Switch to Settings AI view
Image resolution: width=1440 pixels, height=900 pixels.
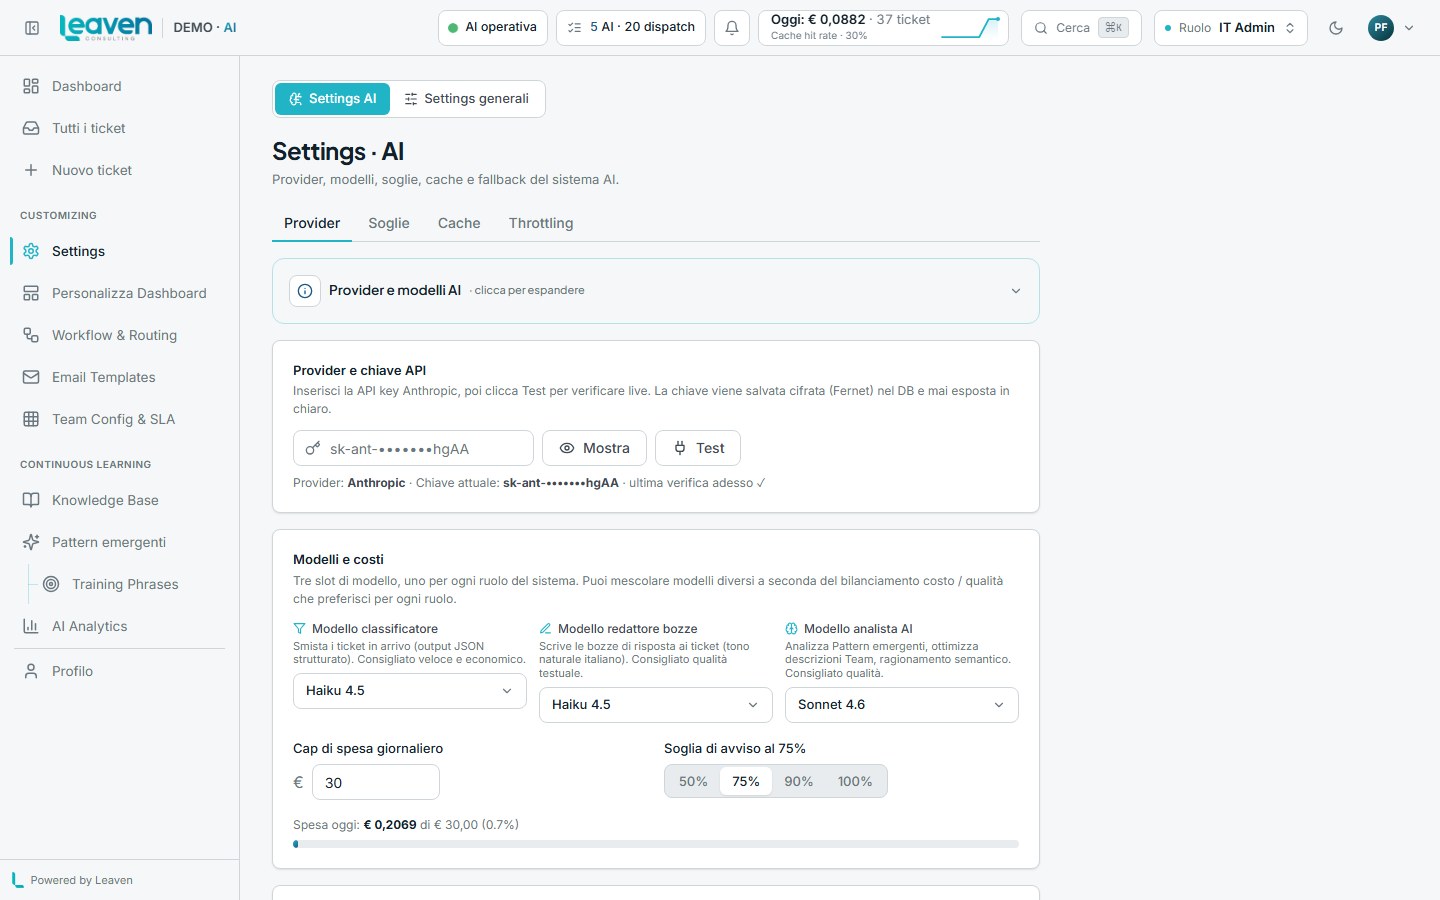point(332,99)
